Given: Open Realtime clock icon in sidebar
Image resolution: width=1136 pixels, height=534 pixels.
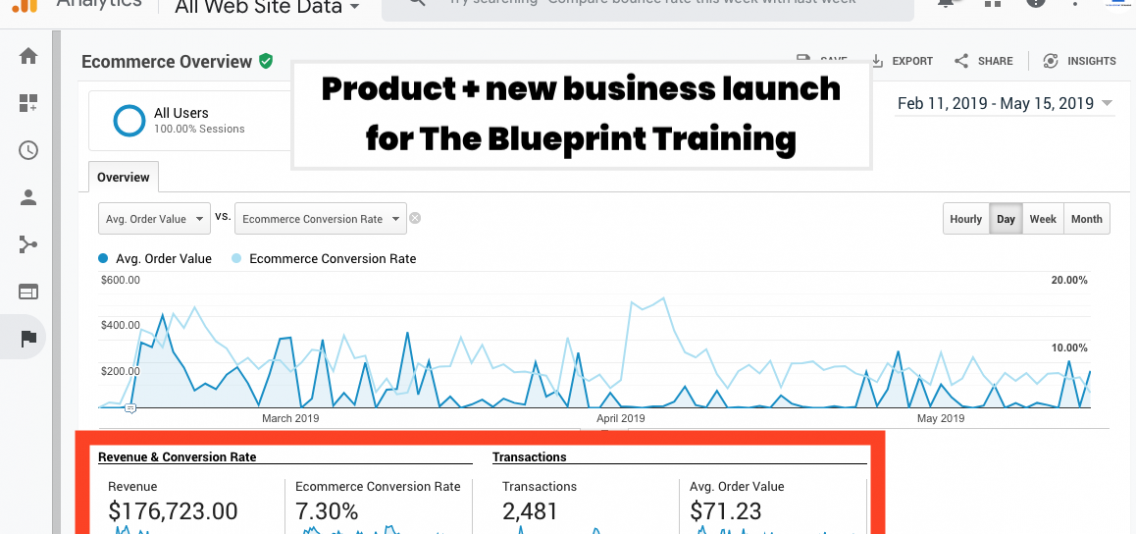Looking at the screenshot, I should [28, 150].
